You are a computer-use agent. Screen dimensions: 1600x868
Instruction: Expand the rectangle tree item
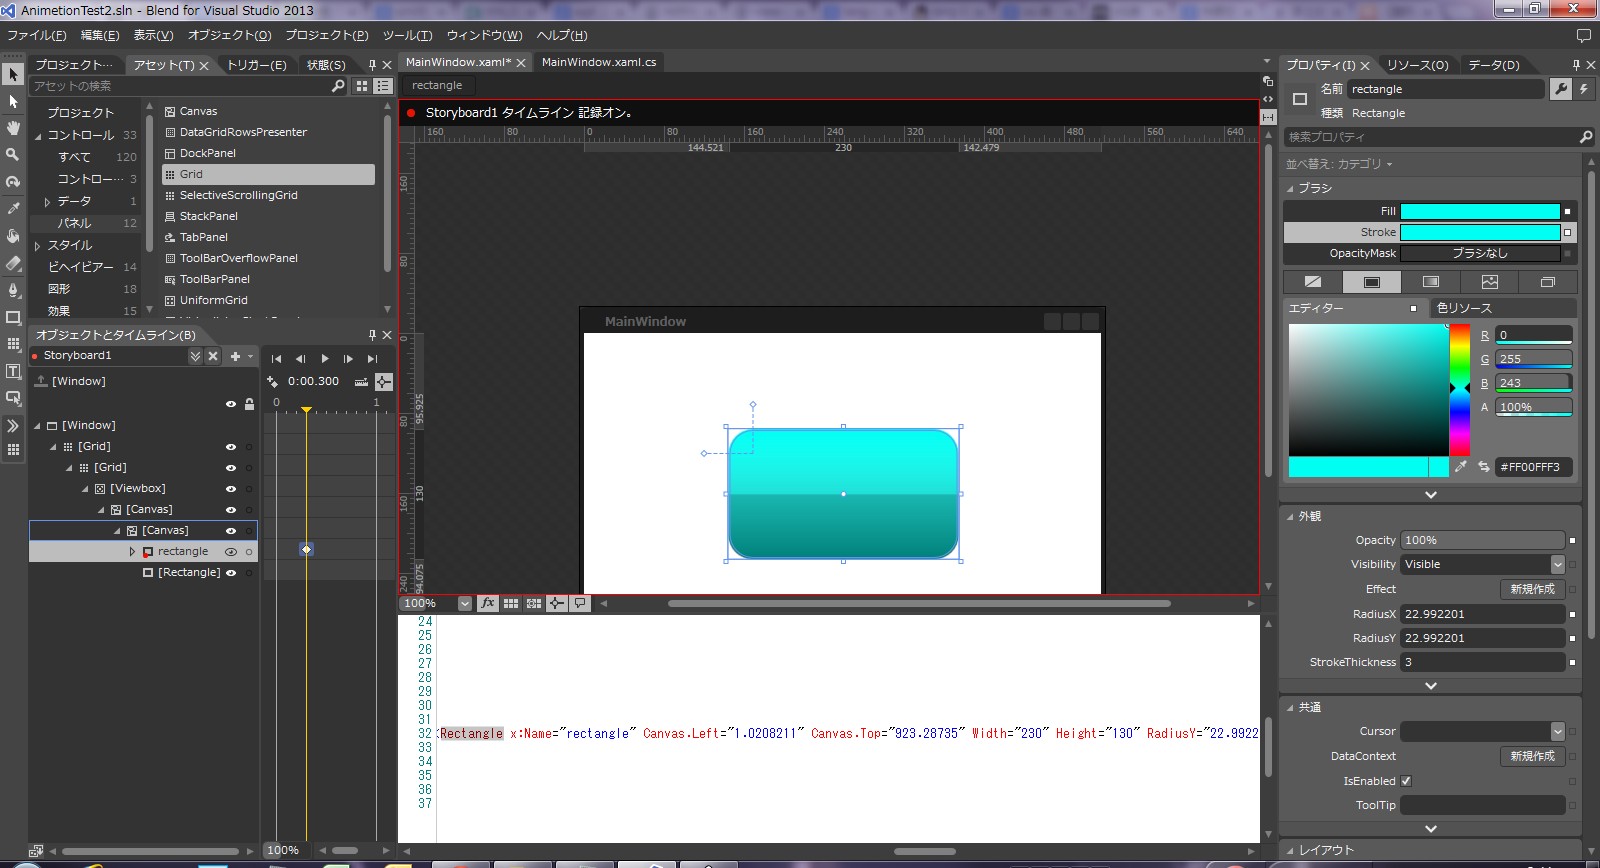[x=132, y=552]
